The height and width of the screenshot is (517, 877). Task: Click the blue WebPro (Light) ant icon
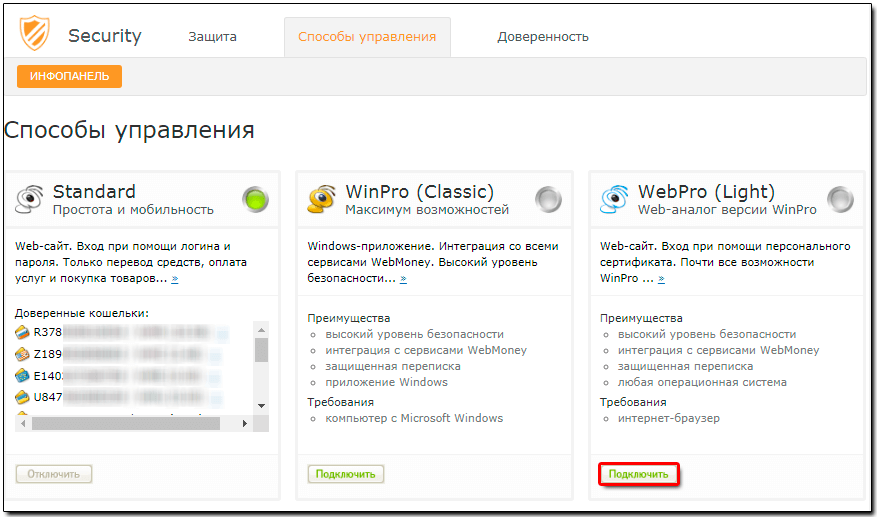(x=615, y=200)
